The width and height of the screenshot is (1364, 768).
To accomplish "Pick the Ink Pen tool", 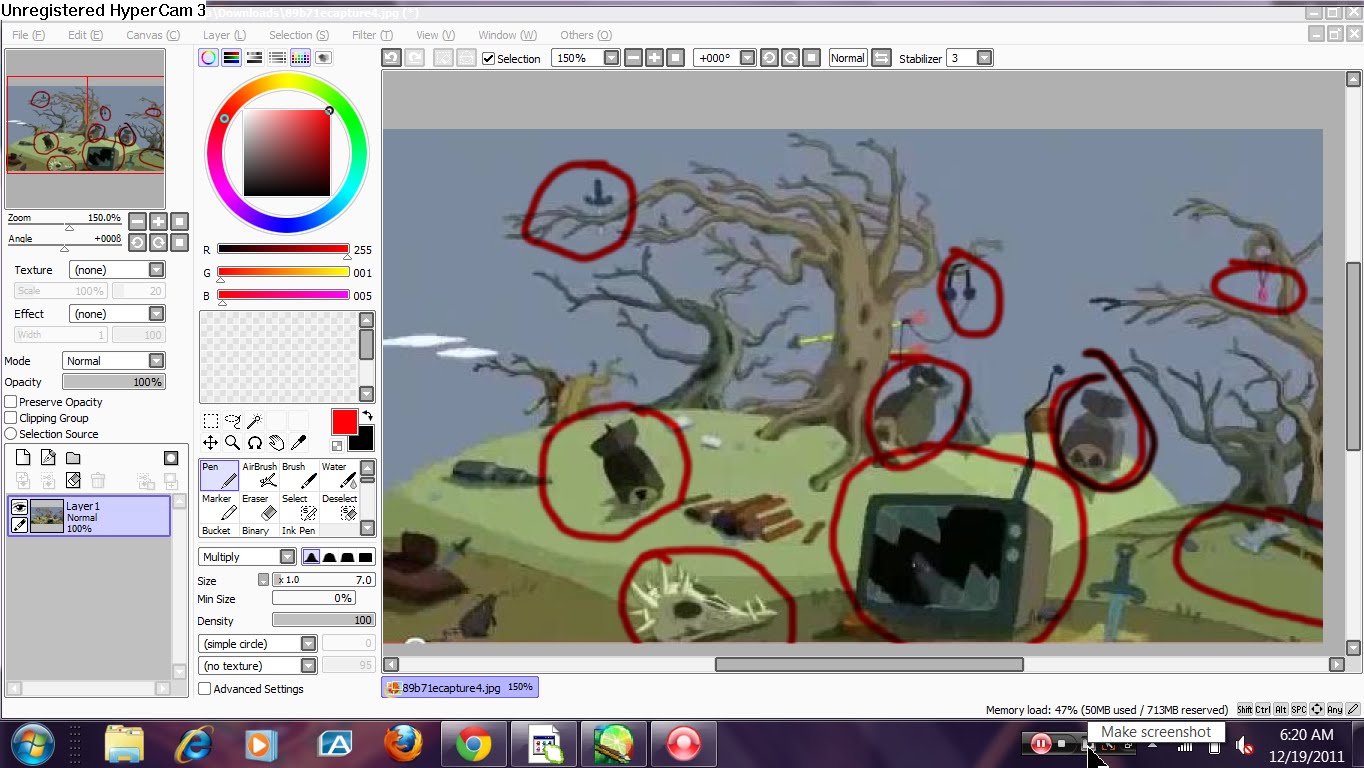I will pos(298,530).
